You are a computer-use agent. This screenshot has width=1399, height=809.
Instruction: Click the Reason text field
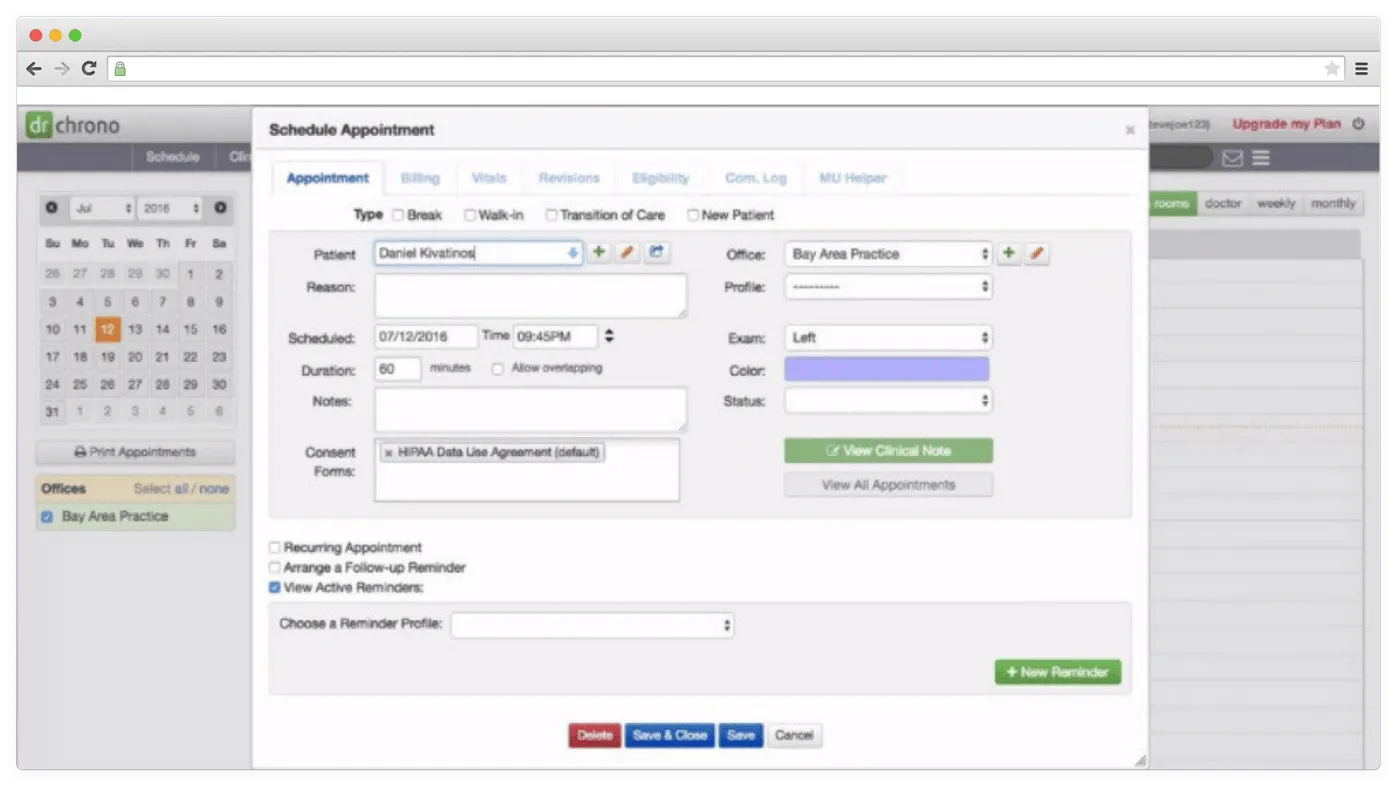[x=531, y=296]
